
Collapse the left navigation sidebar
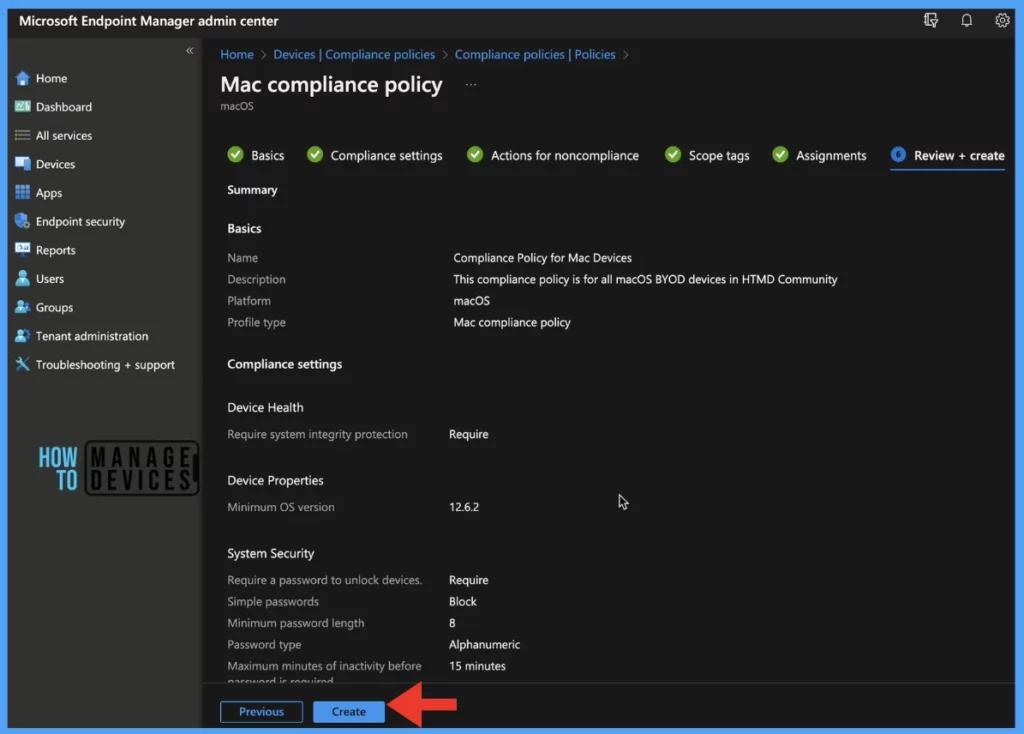pyautogui.click(x=190, y=51)
